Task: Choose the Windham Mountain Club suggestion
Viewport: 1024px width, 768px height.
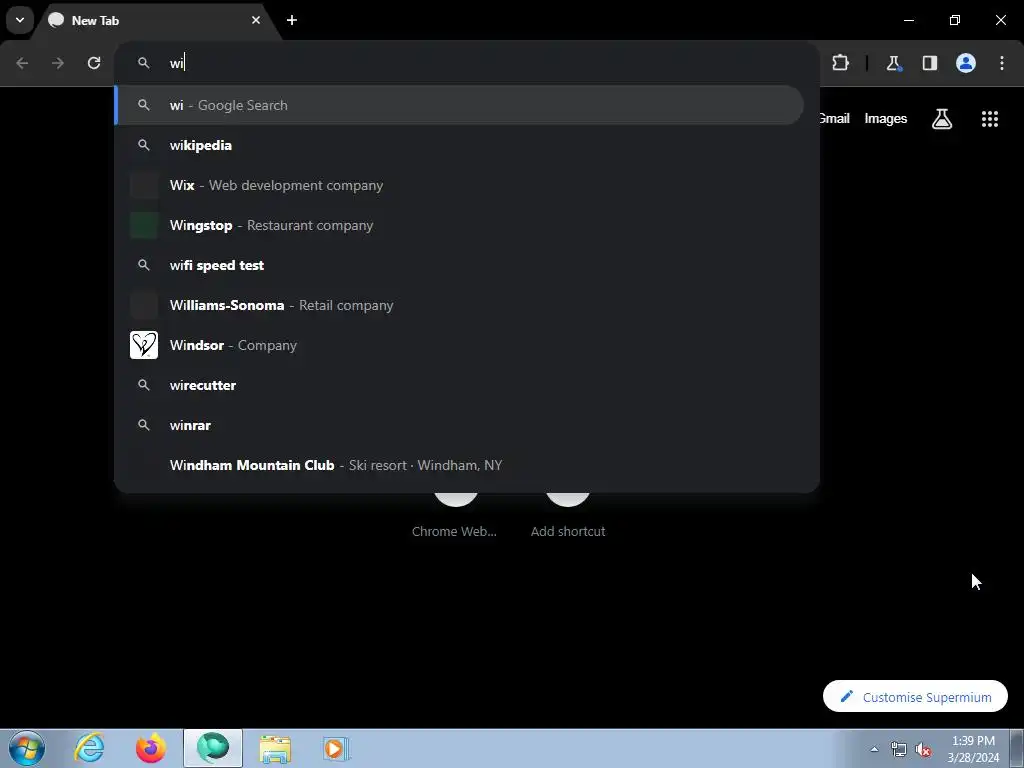Action: pos(459,465)
